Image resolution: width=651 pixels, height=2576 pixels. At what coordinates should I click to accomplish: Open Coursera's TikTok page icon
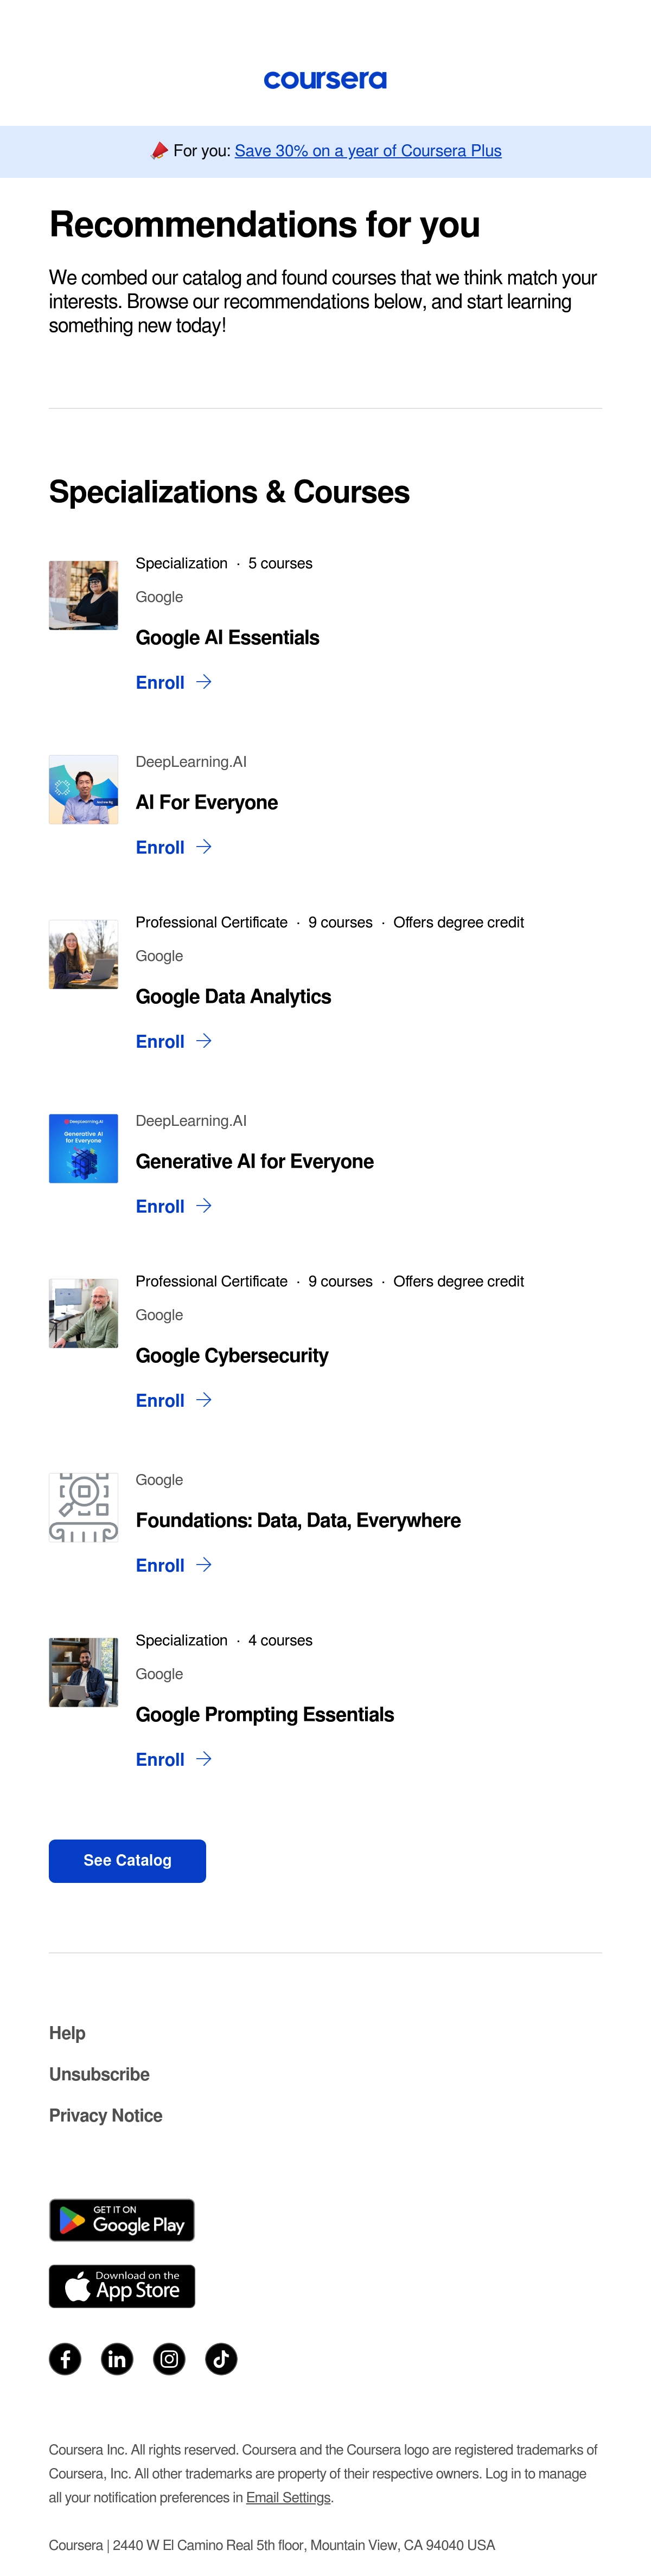(221, 2359)
